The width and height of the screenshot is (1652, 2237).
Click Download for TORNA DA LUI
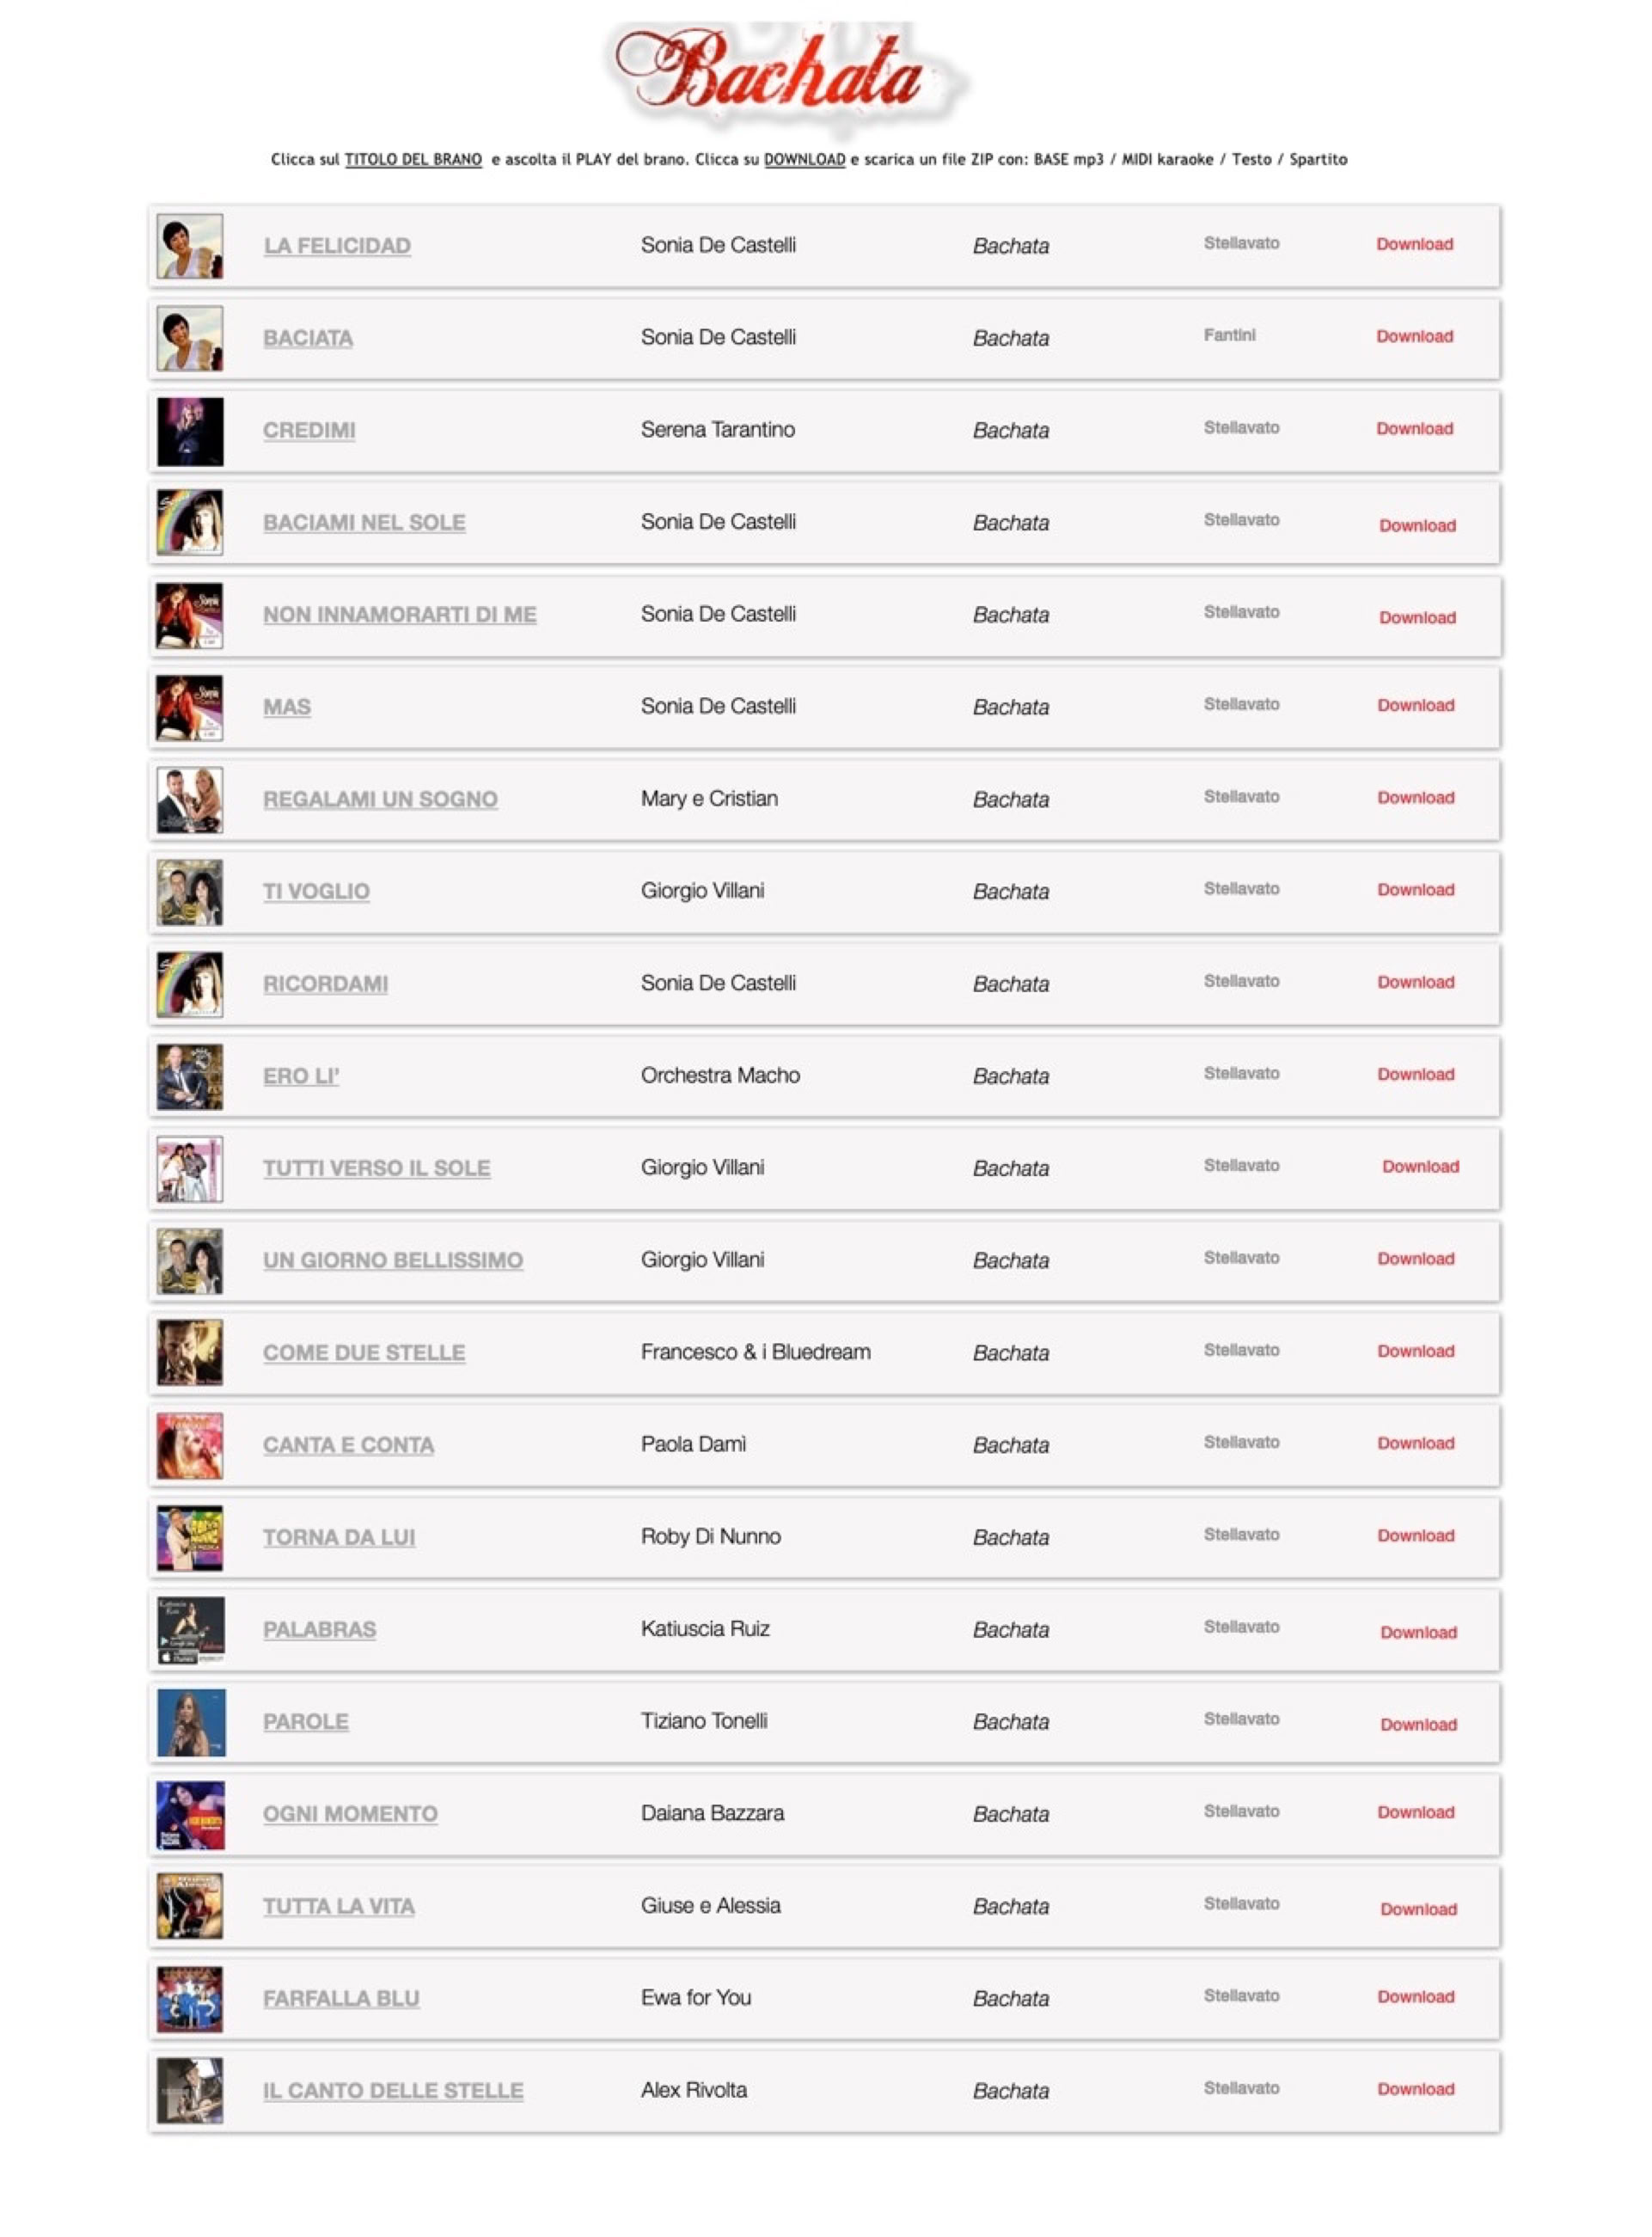1415,1535
